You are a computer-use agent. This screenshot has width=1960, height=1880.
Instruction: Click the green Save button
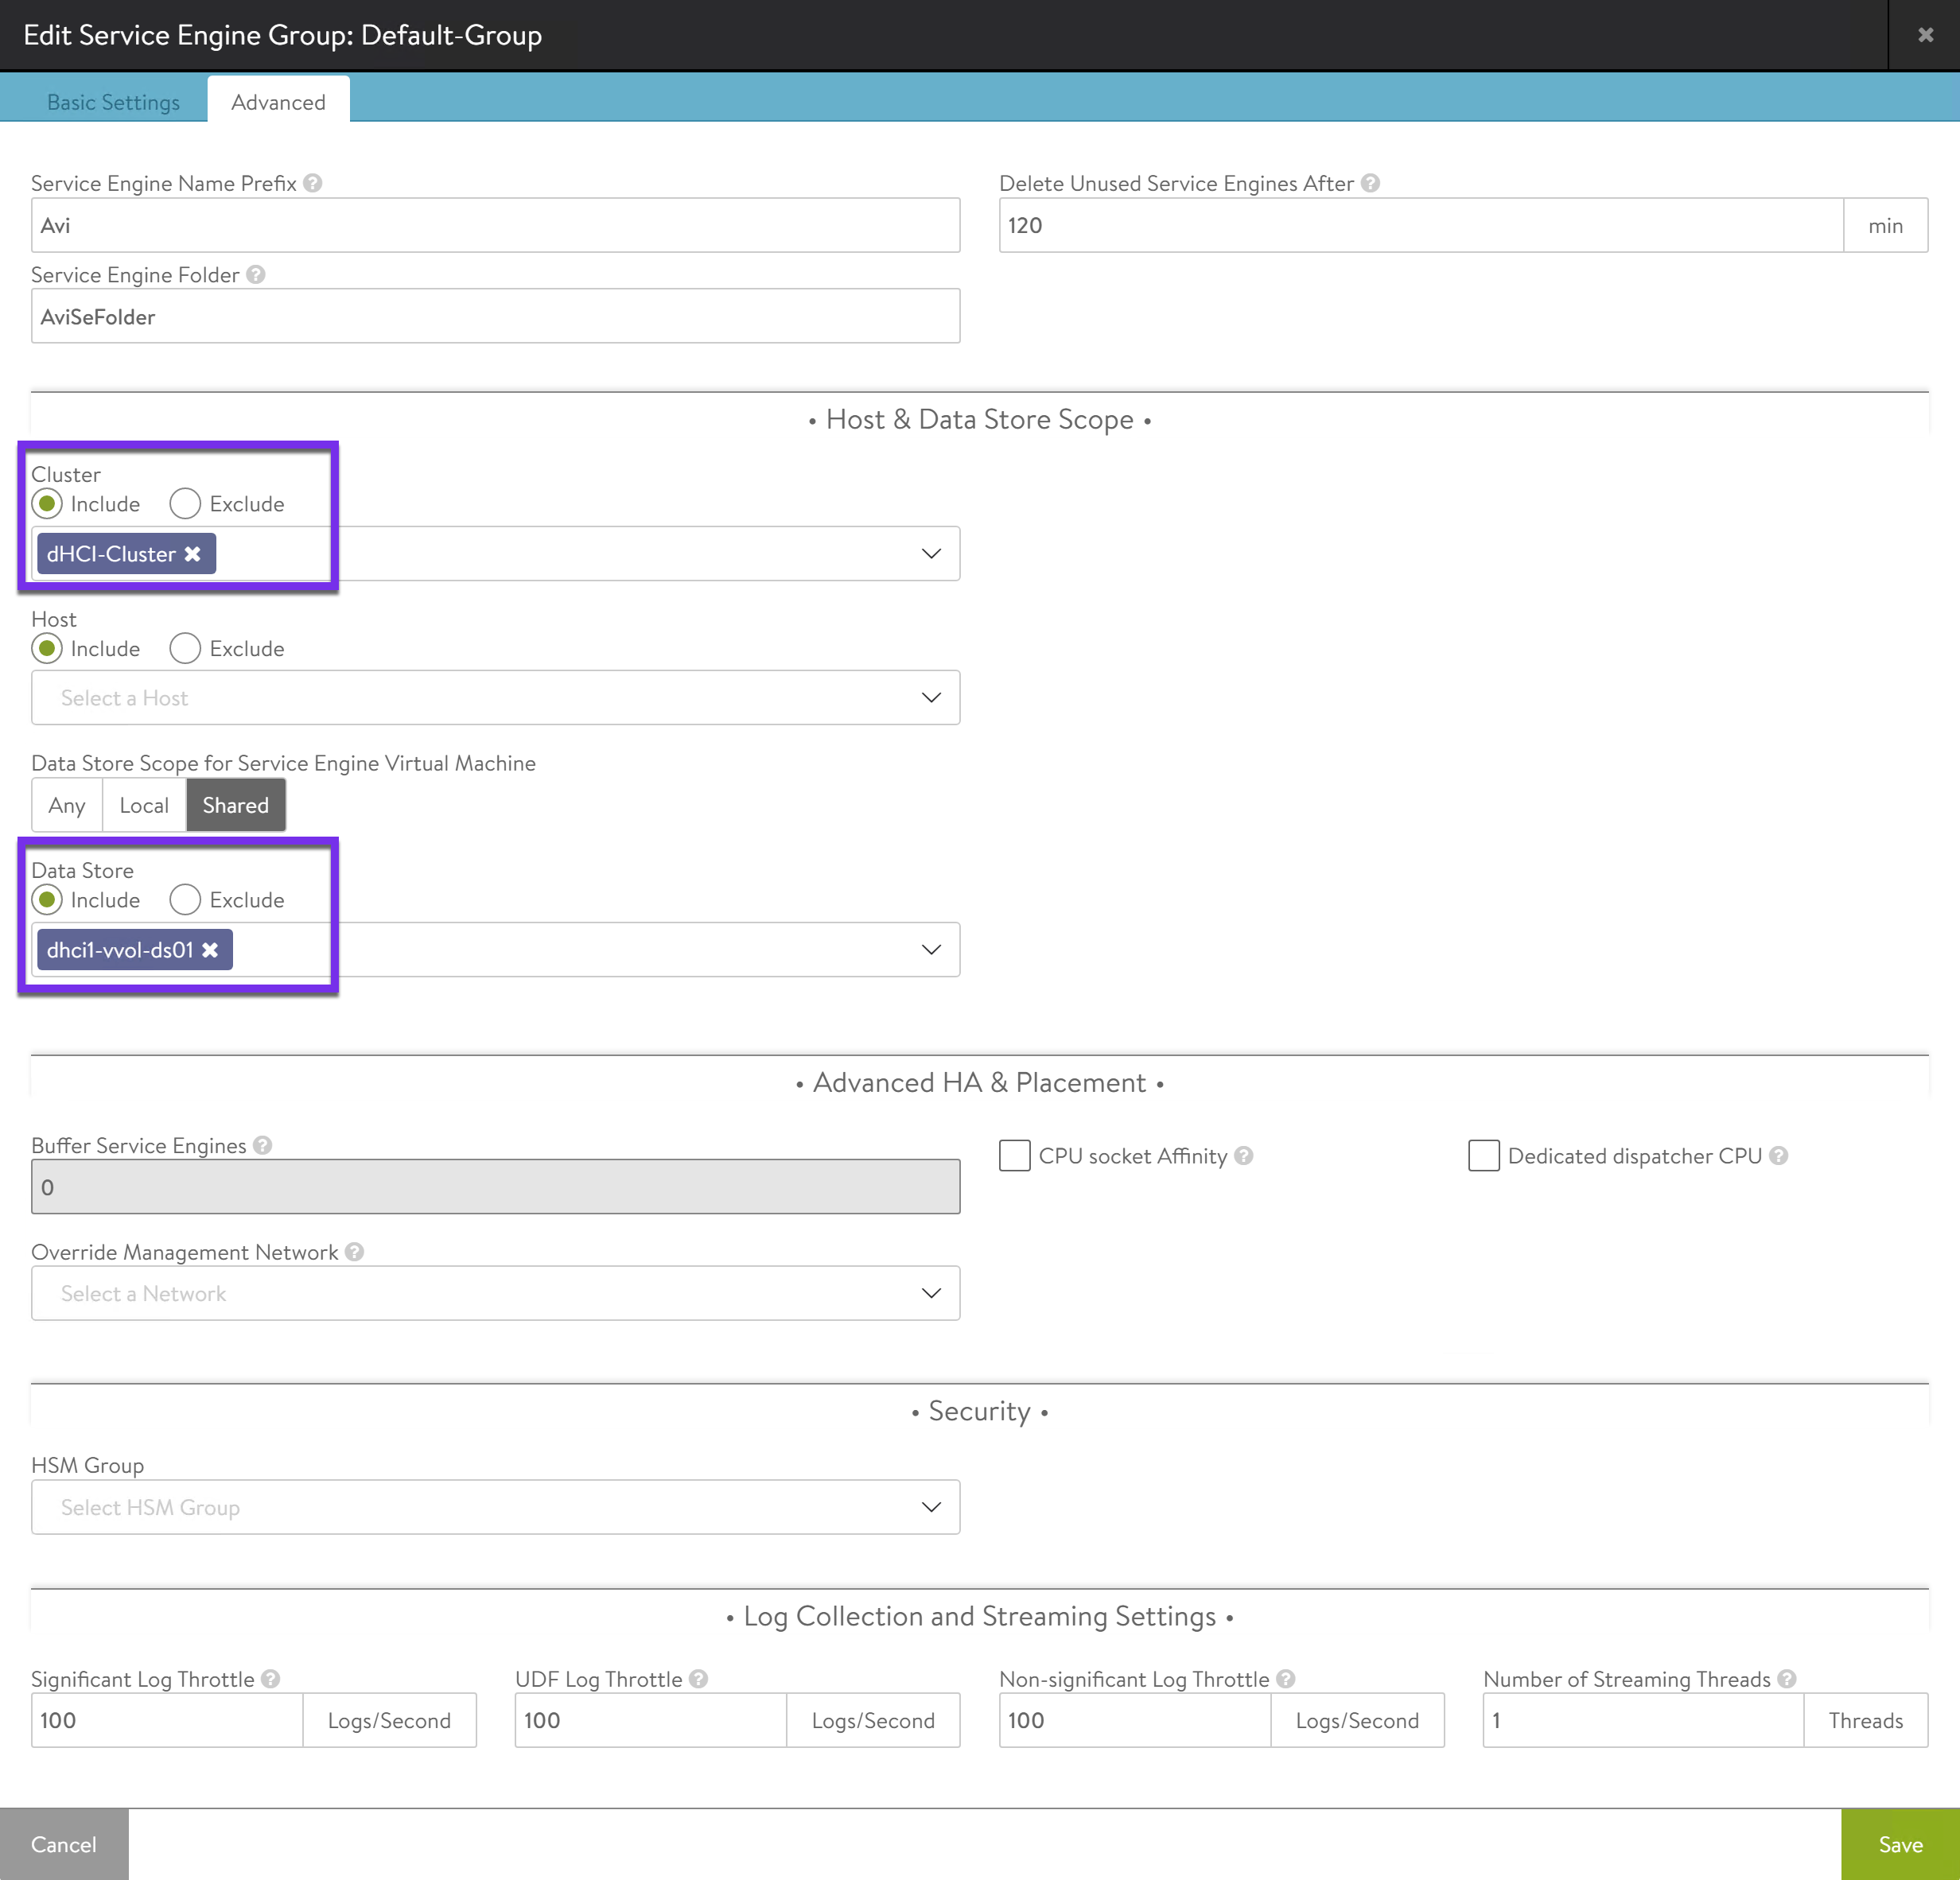1899,1844
